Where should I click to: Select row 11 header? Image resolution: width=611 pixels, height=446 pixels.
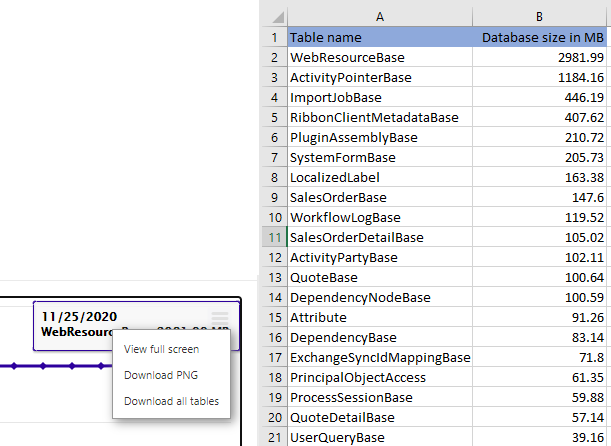click(x=273, y=237)
